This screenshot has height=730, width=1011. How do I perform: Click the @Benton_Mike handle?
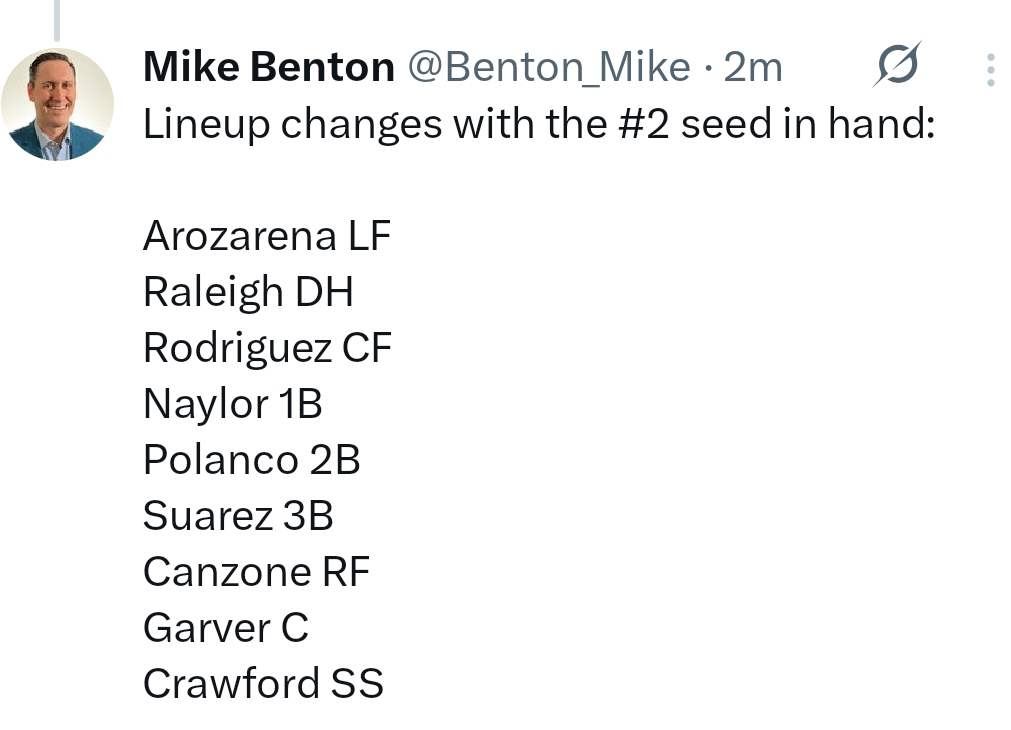(548, 68)
